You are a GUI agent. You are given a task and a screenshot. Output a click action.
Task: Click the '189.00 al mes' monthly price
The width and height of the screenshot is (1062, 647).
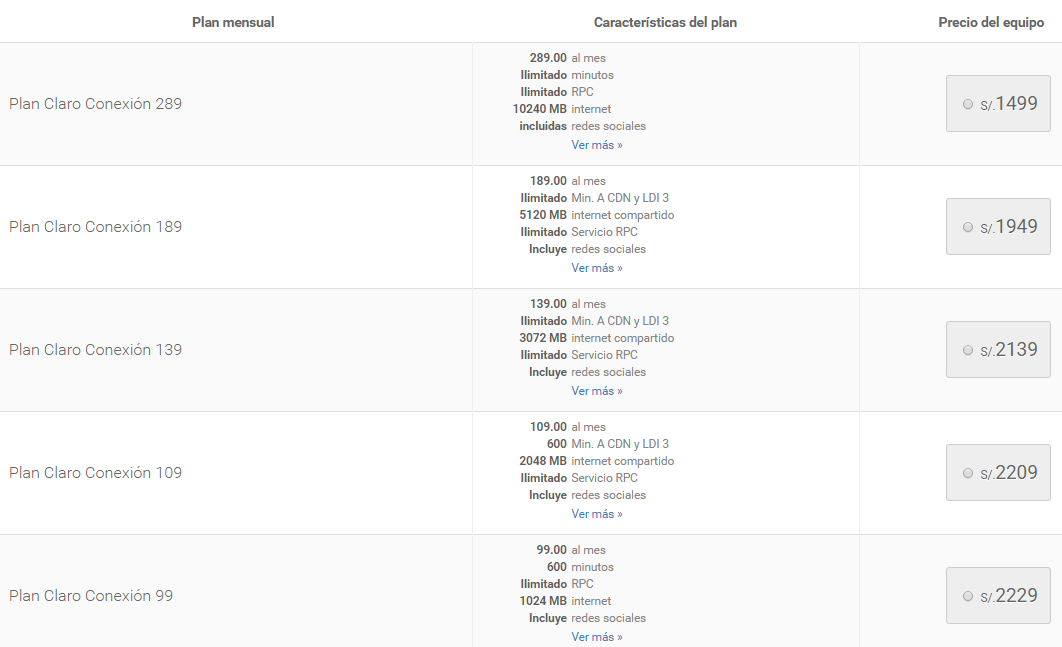click(x=568, y=181)
